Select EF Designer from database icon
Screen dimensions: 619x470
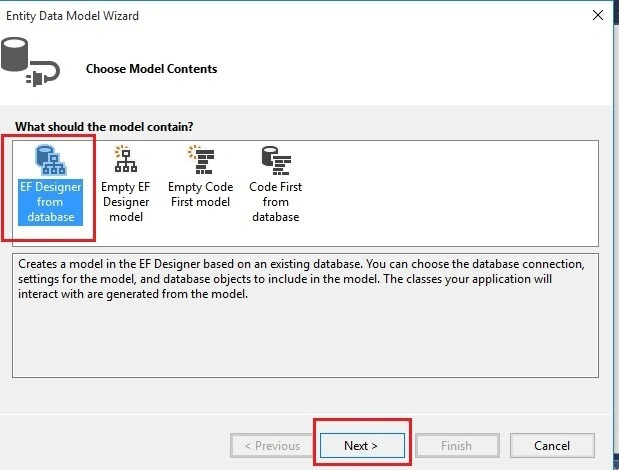point(51,160)
